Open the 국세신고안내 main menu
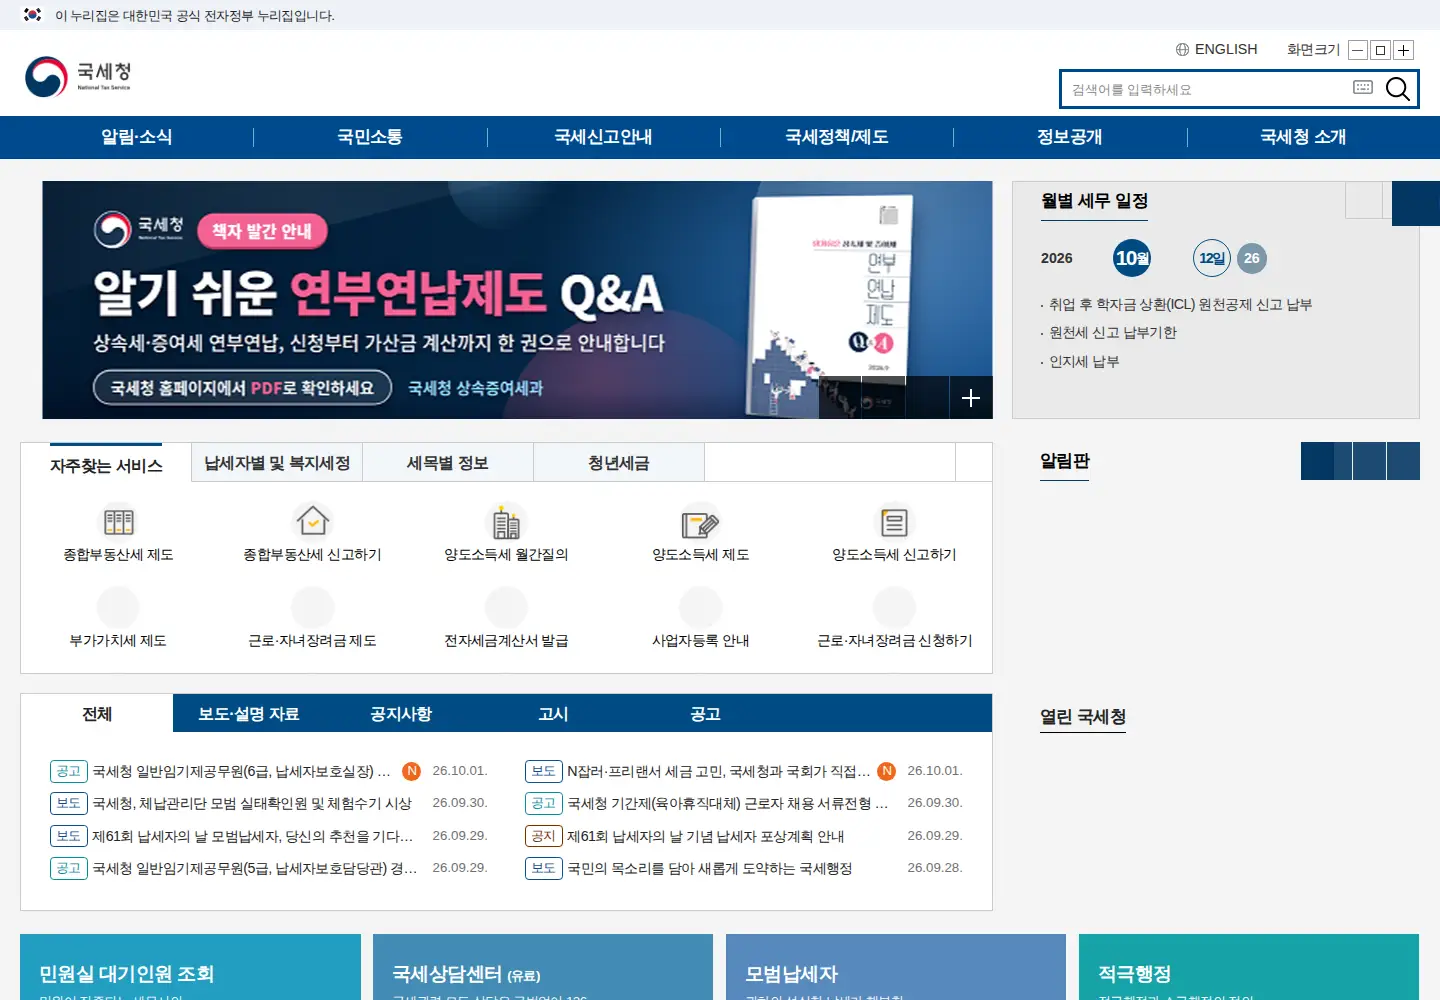 (x=603, y=137)
